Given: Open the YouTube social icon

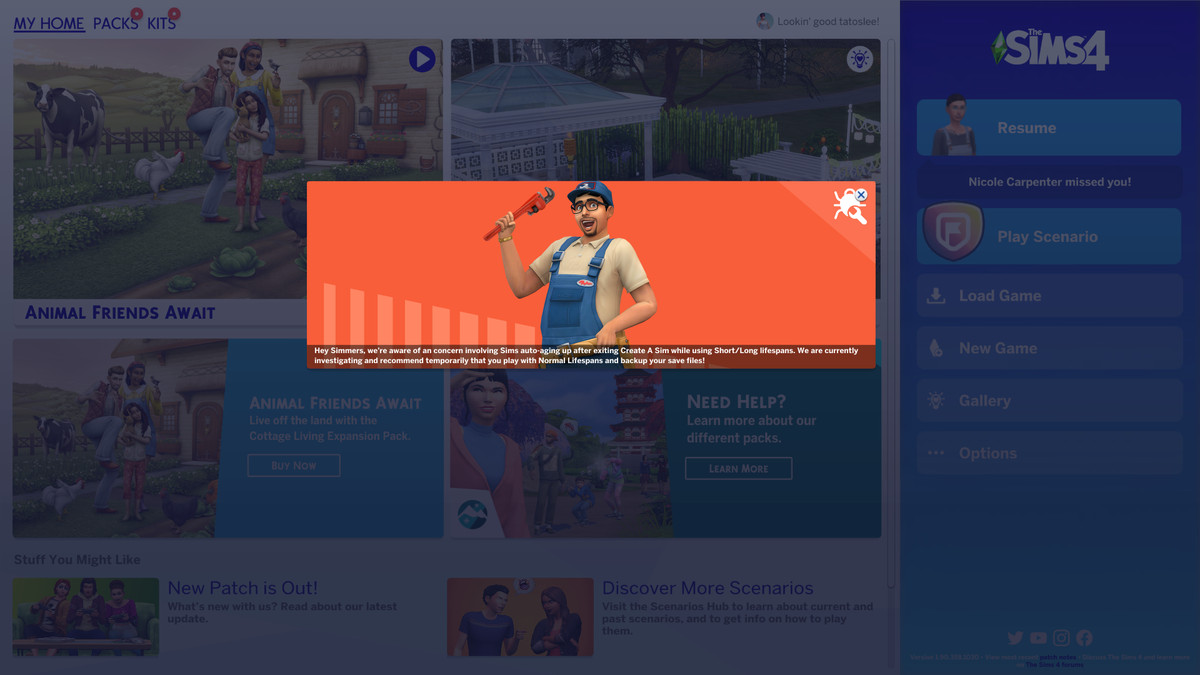Looking at the screenshot, I should [x=1038, y=638].
